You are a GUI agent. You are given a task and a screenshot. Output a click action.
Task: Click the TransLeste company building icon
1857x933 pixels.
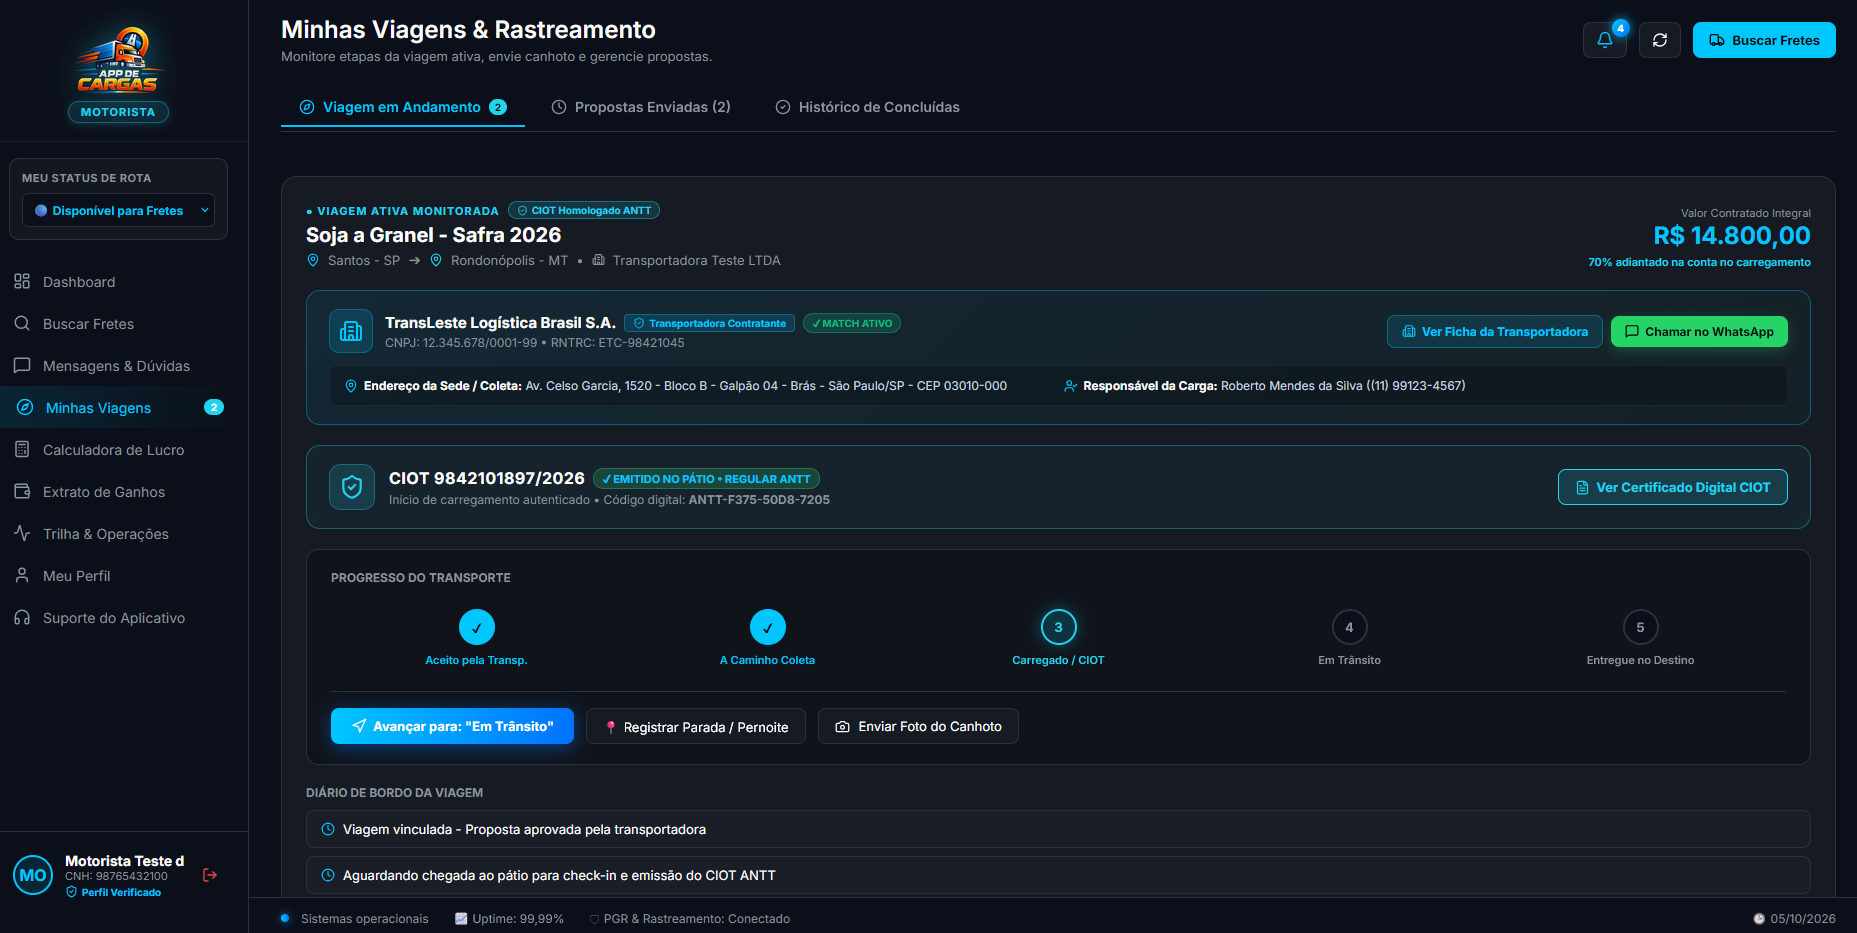coord(351,331)
